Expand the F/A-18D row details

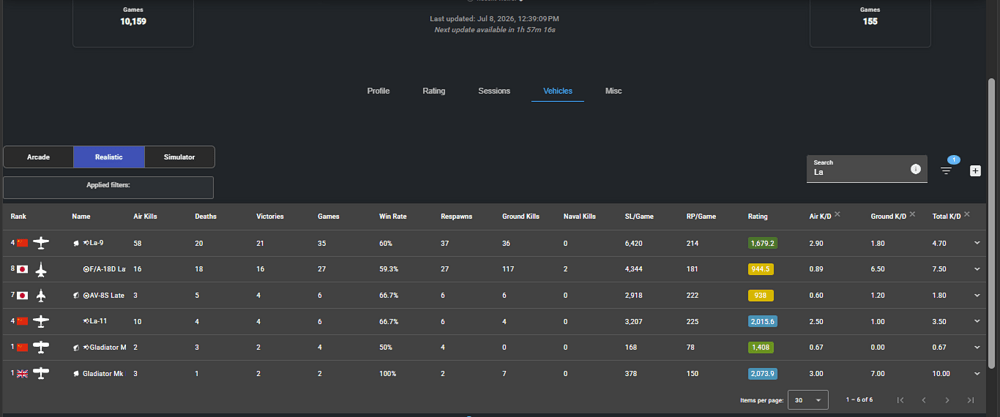click(x=977, y=269)
